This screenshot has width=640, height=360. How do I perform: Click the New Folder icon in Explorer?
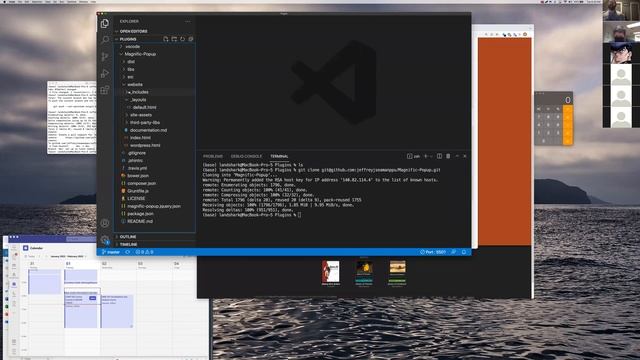[x=174, y=39]
